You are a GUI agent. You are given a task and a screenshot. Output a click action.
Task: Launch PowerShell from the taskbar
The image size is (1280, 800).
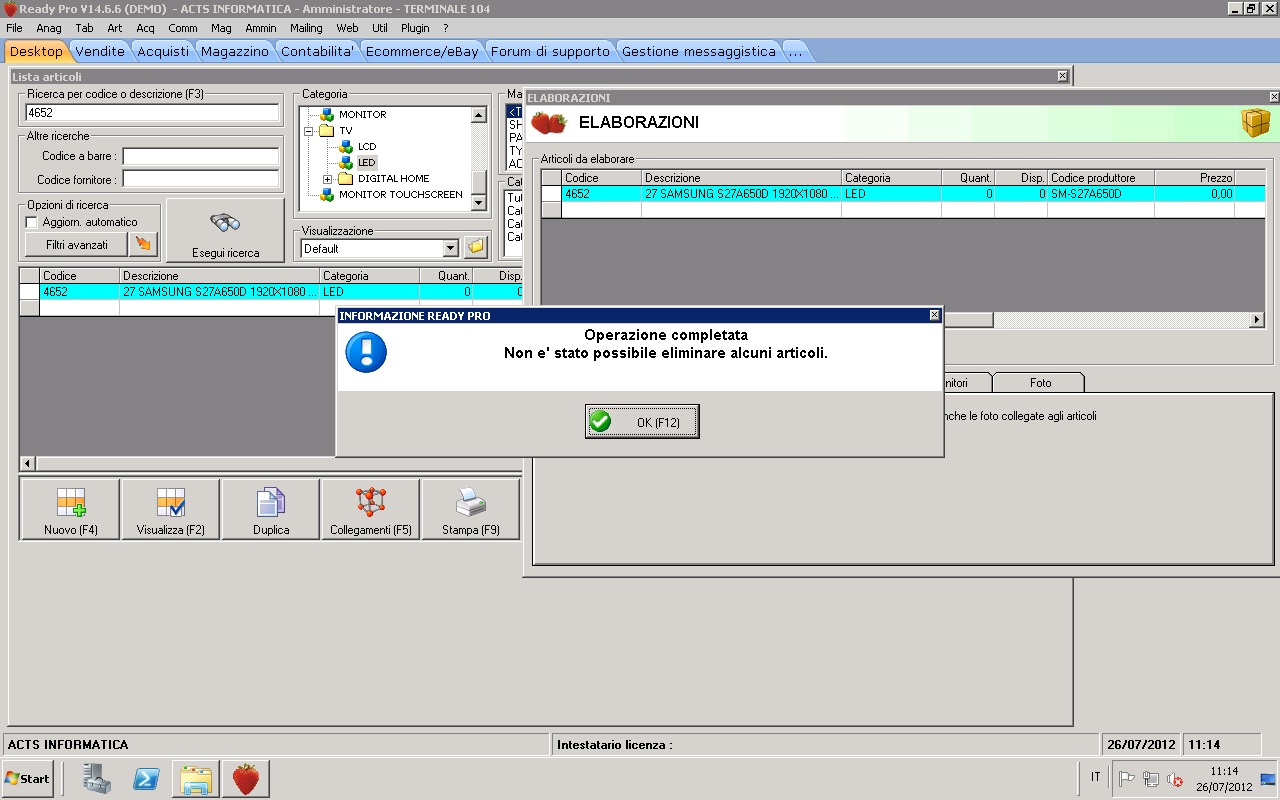click(x=146, y=778)
